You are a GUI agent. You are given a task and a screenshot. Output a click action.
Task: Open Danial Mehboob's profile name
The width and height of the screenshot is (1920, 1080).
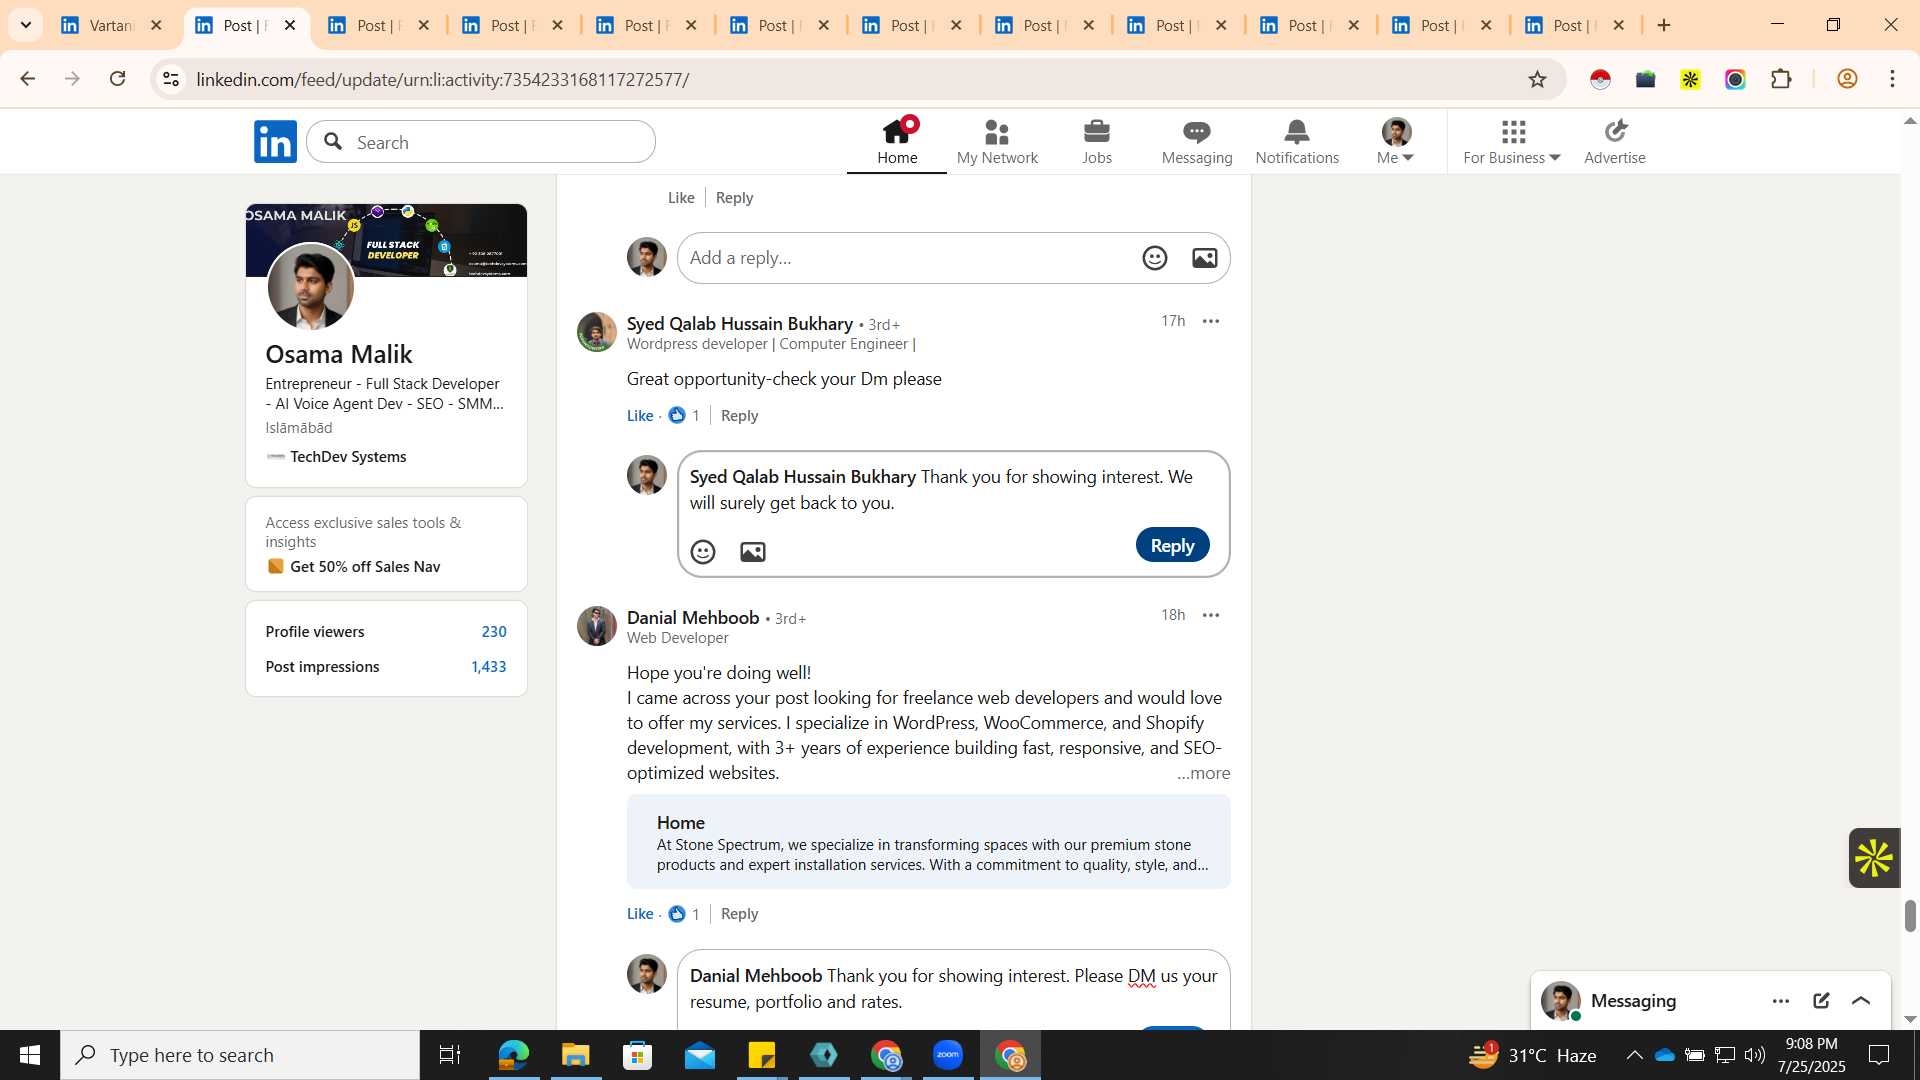(x=693, y=617)
